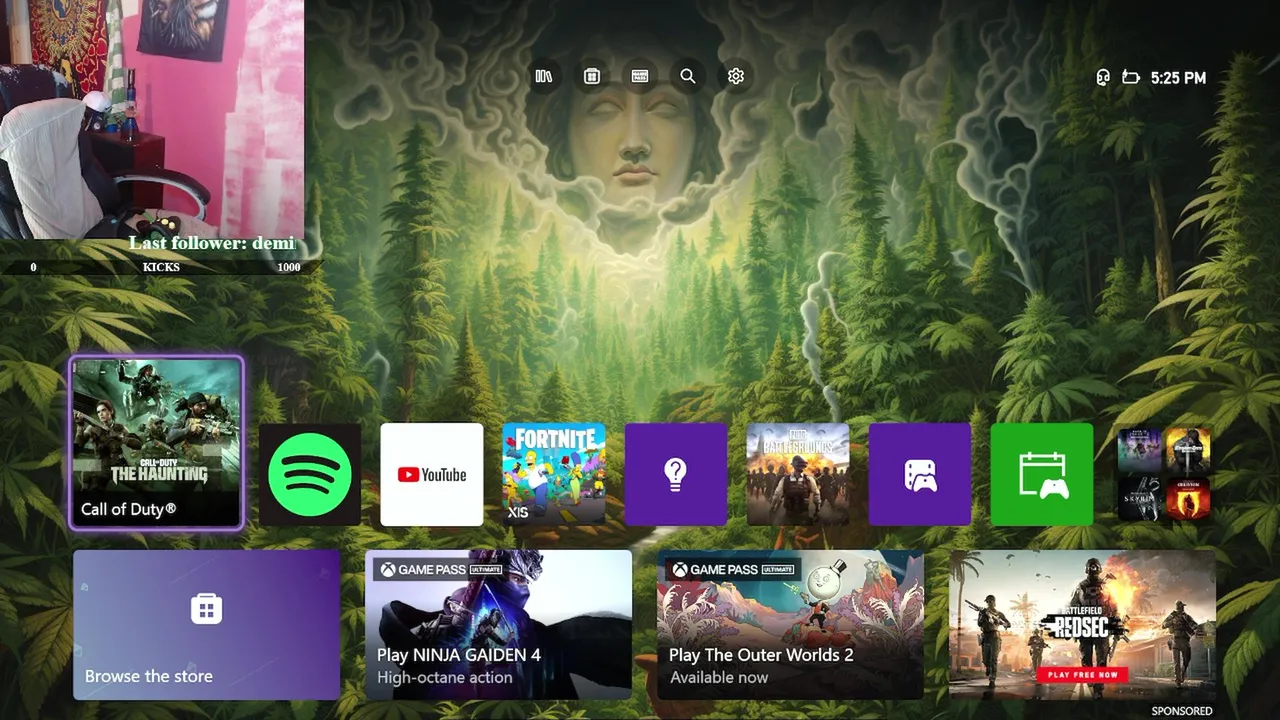Open the Microsoft Store icon in top bar
This screenshot has height=720, width=1280.
click(x=592, y=76)
